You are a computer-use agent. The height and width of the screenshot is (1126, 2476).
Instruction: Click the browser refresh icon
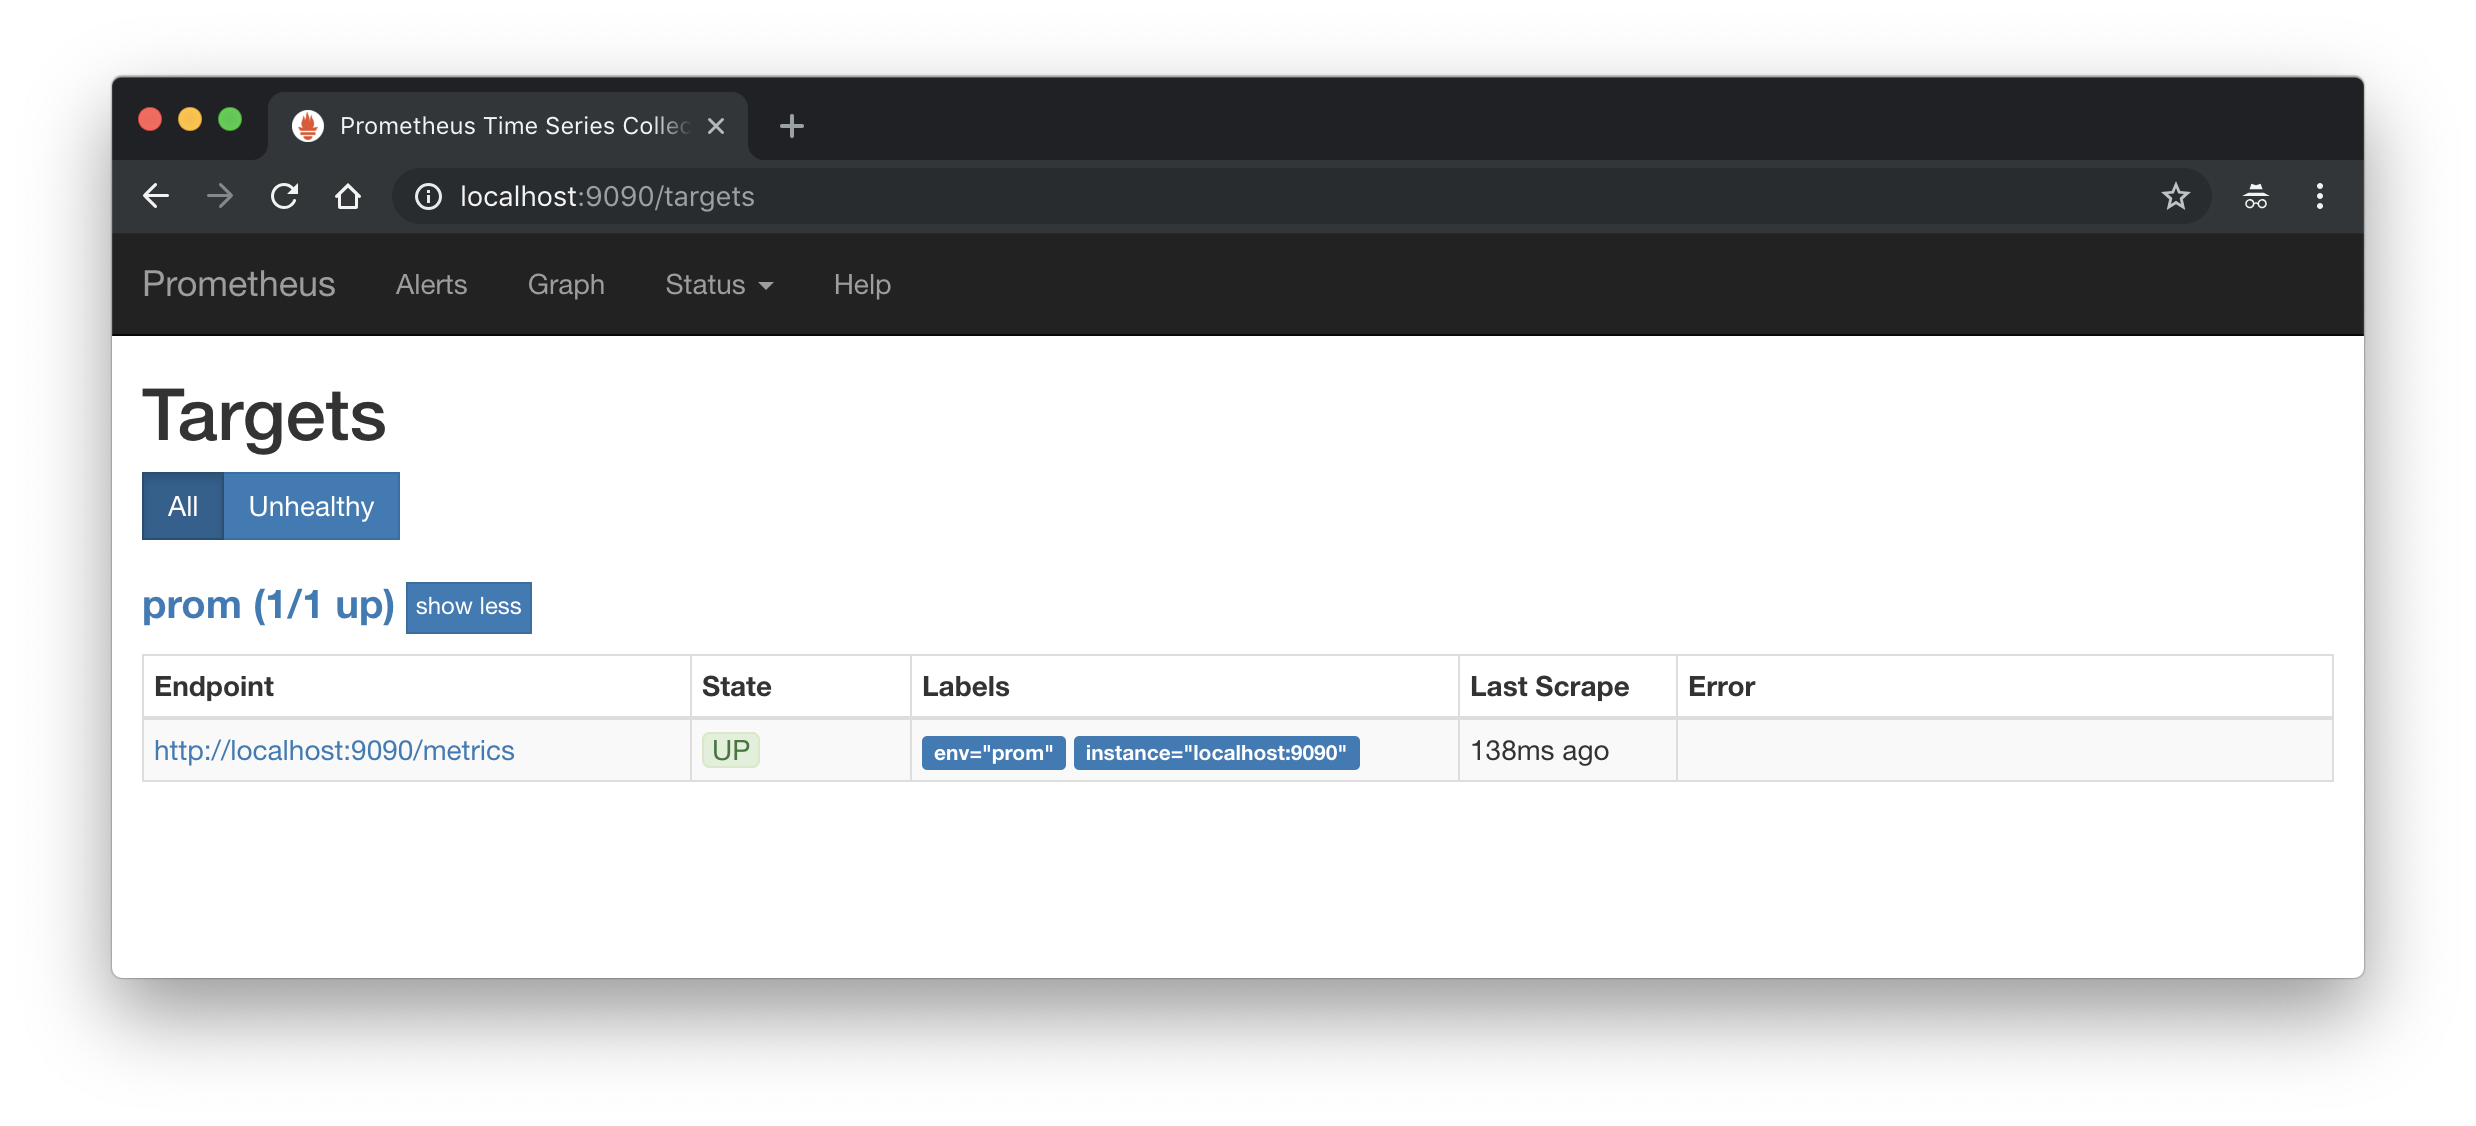tap(284, 196)
